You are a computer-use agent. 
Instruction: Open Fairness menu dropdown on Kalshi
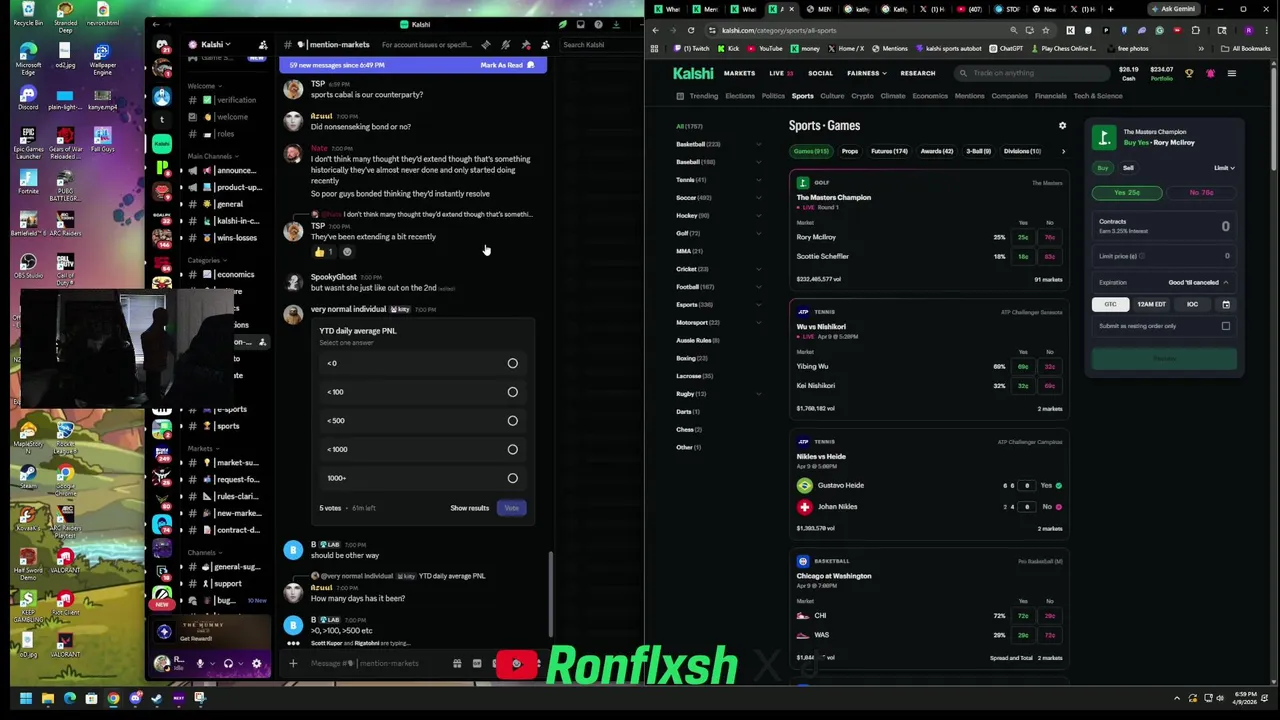(866, 73)
